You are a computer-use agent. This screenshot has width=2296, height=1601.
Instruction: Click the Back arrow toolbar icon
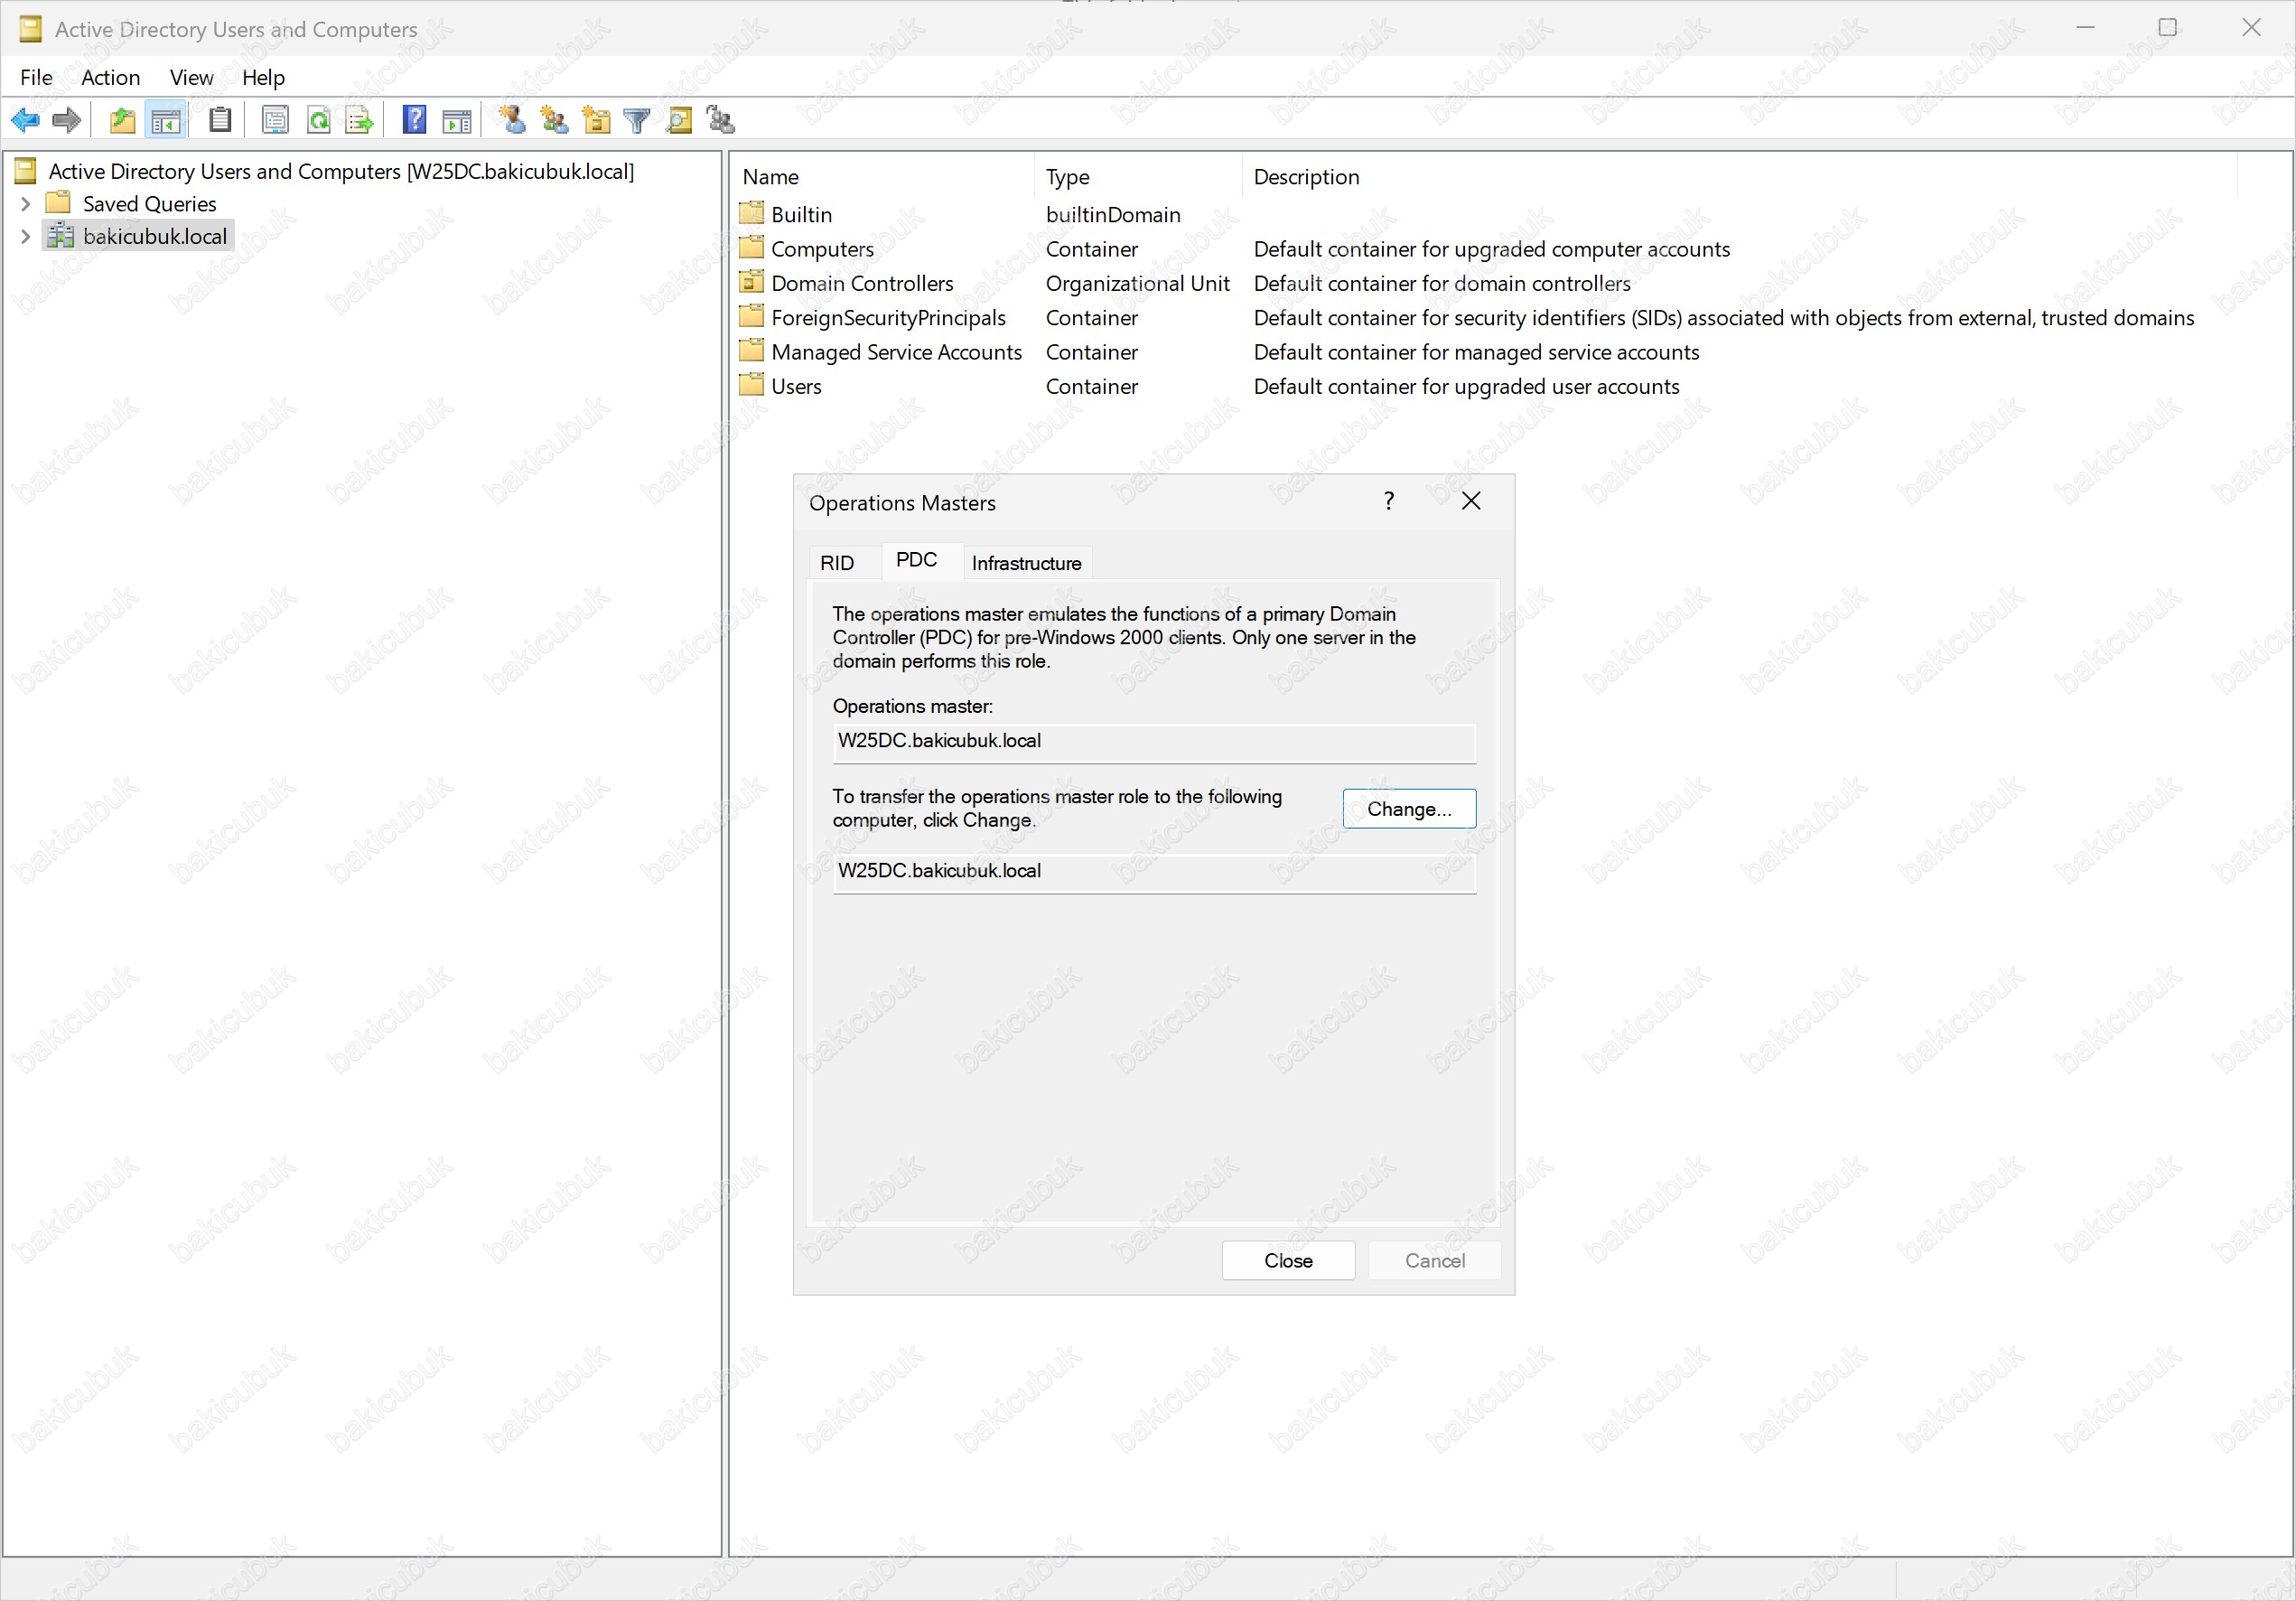point(25,121)
